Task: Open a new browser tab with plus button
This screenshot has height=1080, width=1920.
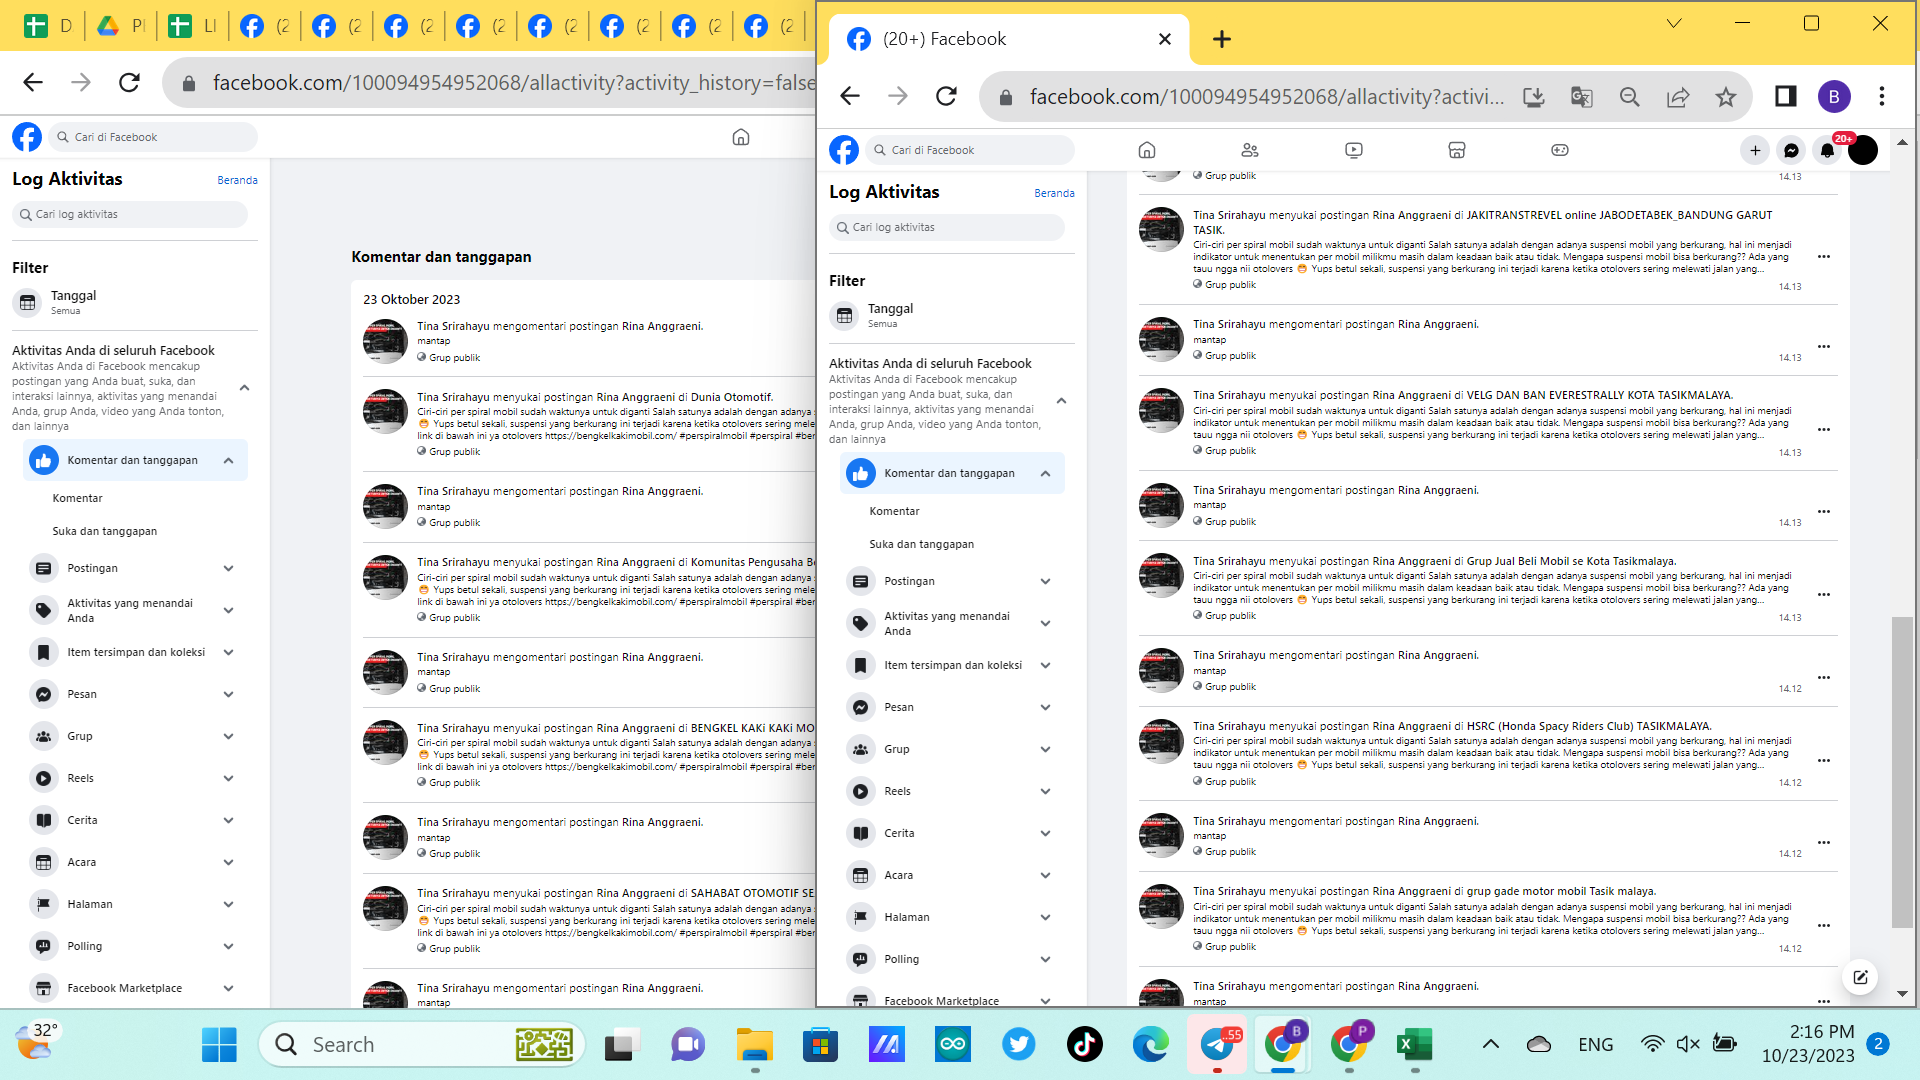Action: point(1221,39)
